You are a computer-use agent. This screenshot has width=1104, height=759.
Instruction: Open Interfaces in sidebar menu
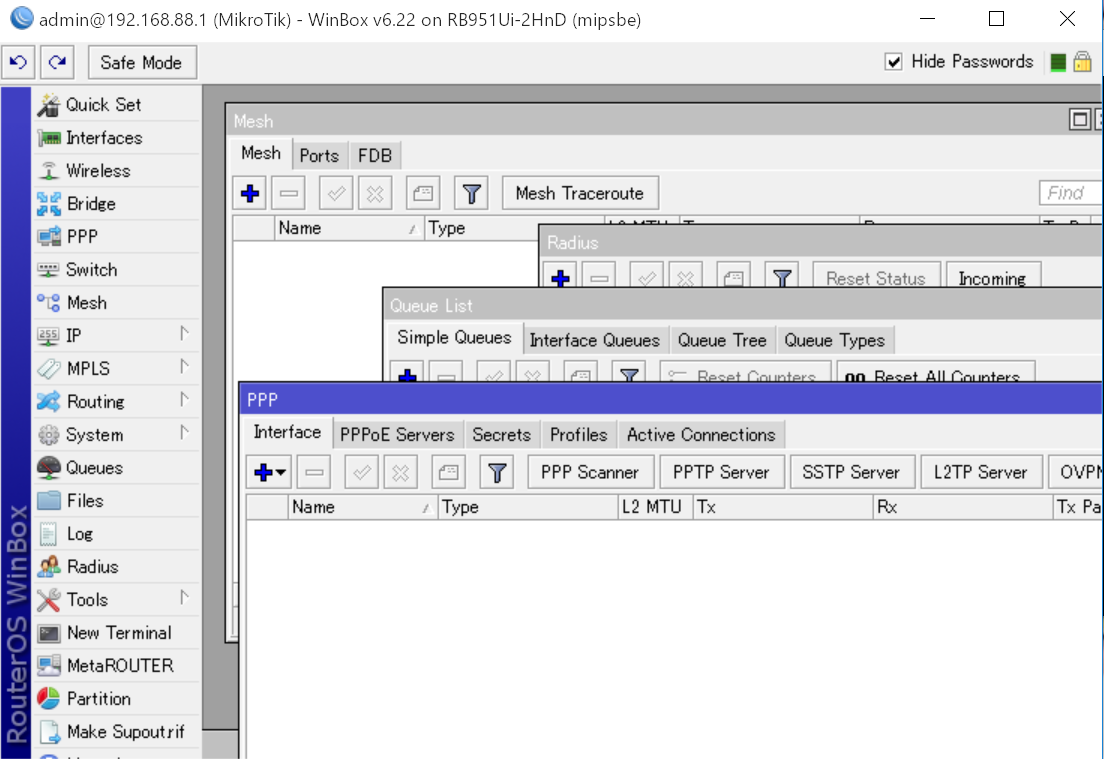117,138
